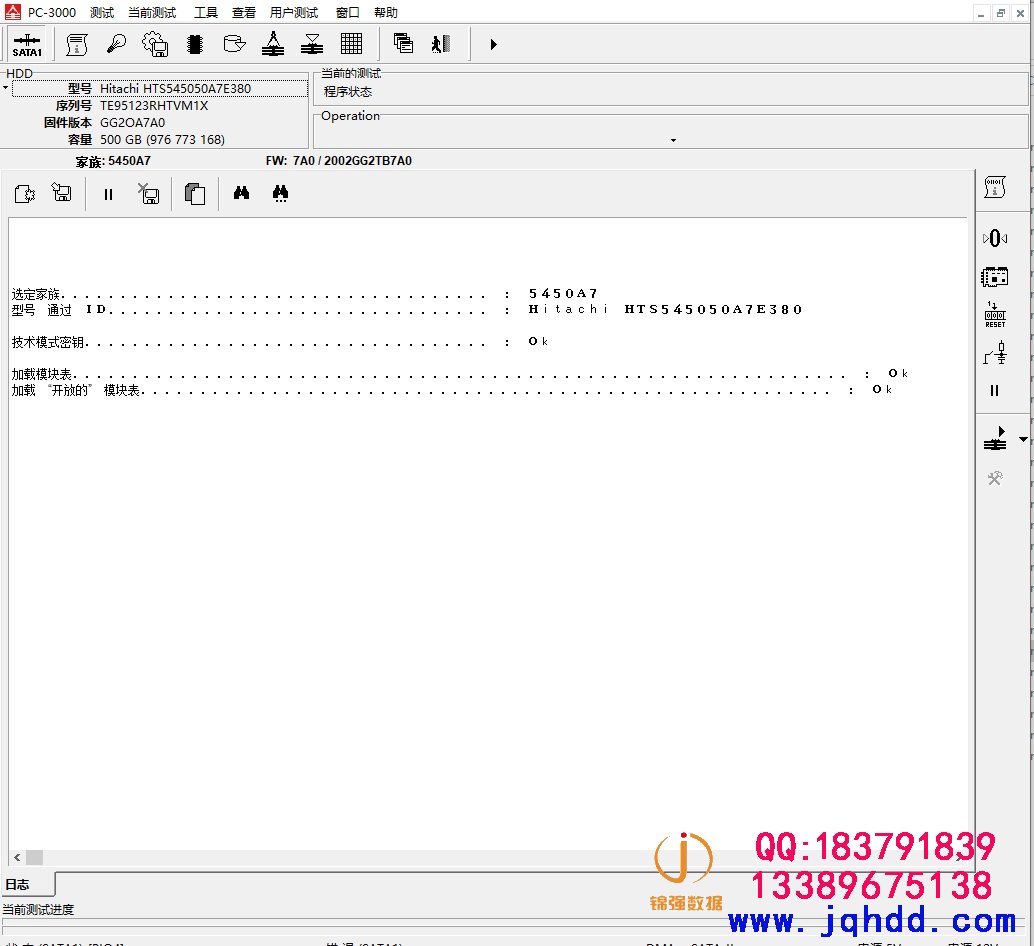Click the stacked windows icon
Image resolution: width=1034 pixels, height=946 pixels.
[x=403, y=44]
